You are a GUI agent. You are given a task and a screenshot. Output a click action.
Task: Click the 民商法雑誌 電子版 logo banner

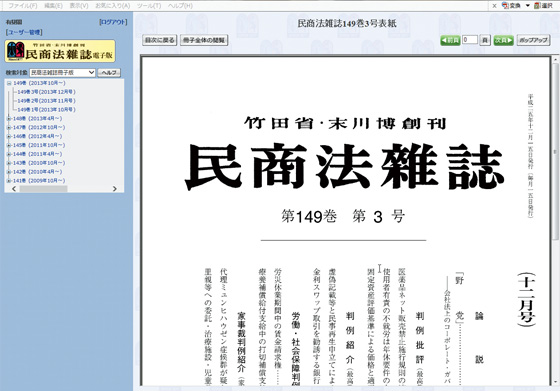click(60, 51)
